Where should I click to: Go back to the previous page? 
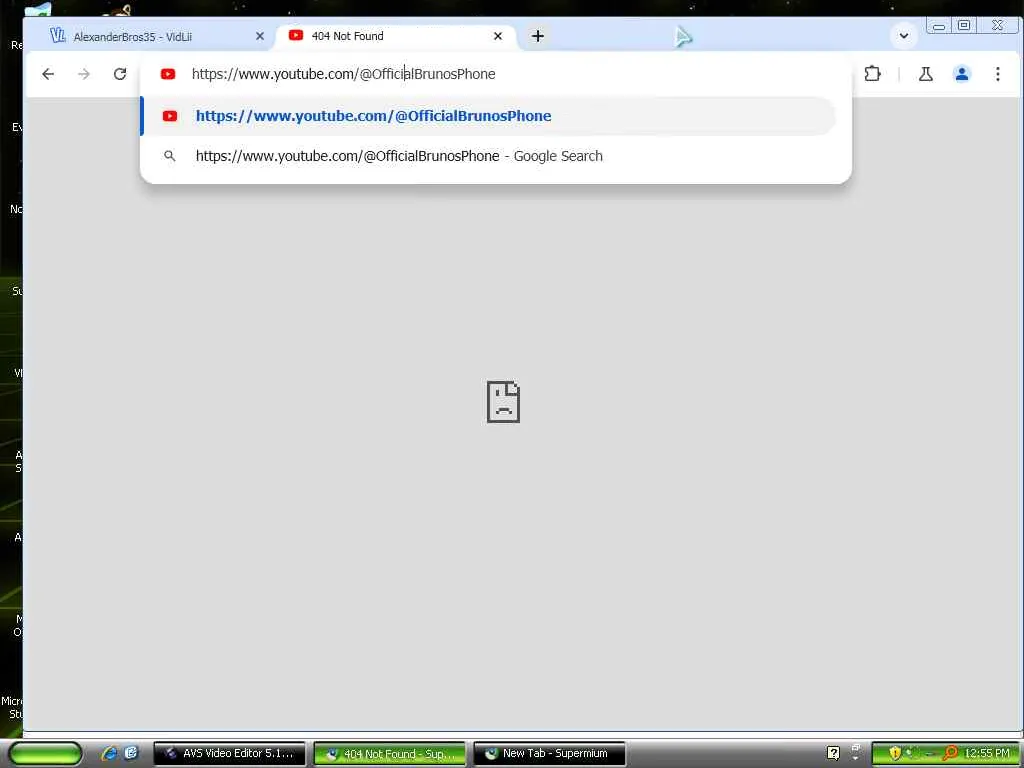pyautogui.click(x=48, y=74)
